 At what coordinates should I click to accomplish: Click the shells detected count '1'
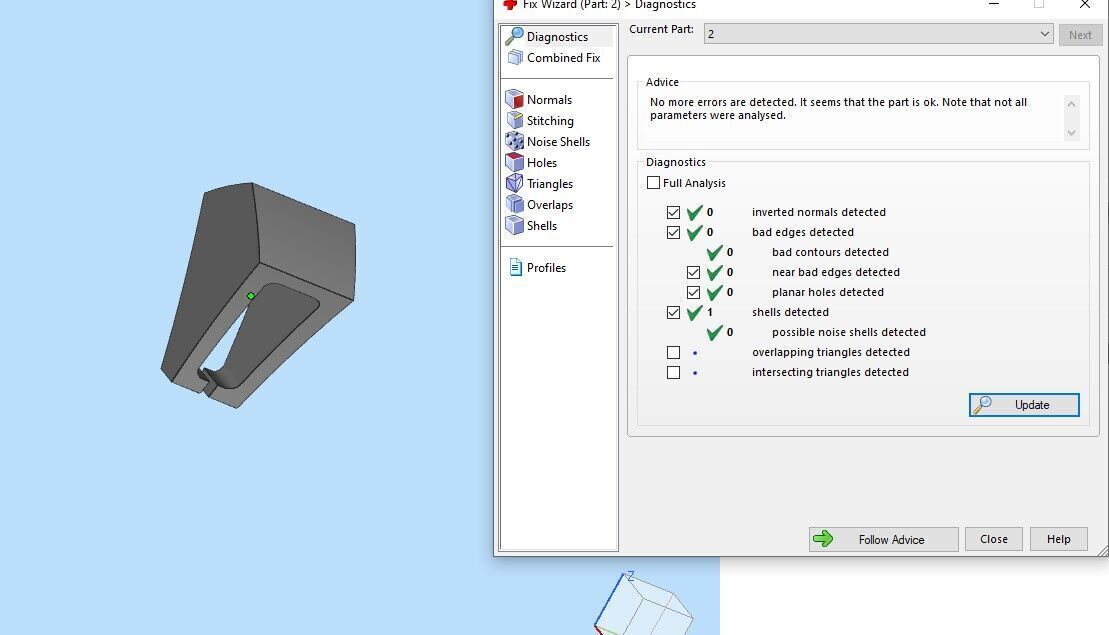coord(709,312)
